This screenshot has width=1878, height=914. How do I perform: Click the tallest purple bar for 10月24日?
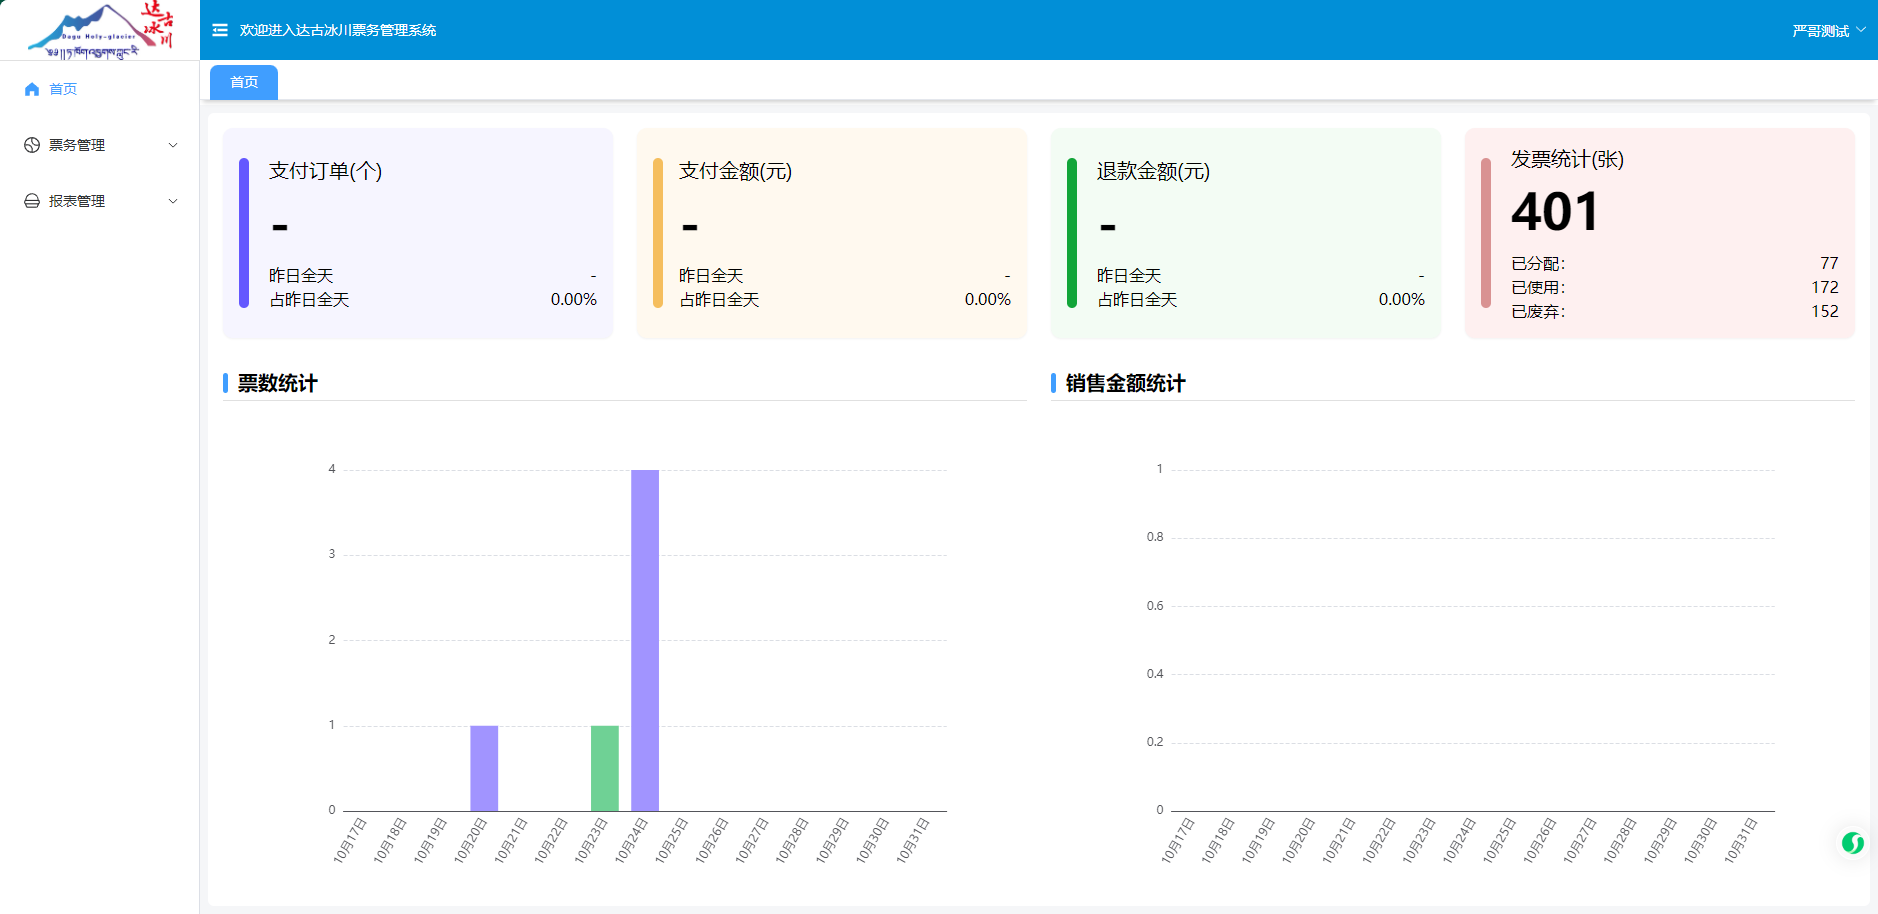coord(645,640)
